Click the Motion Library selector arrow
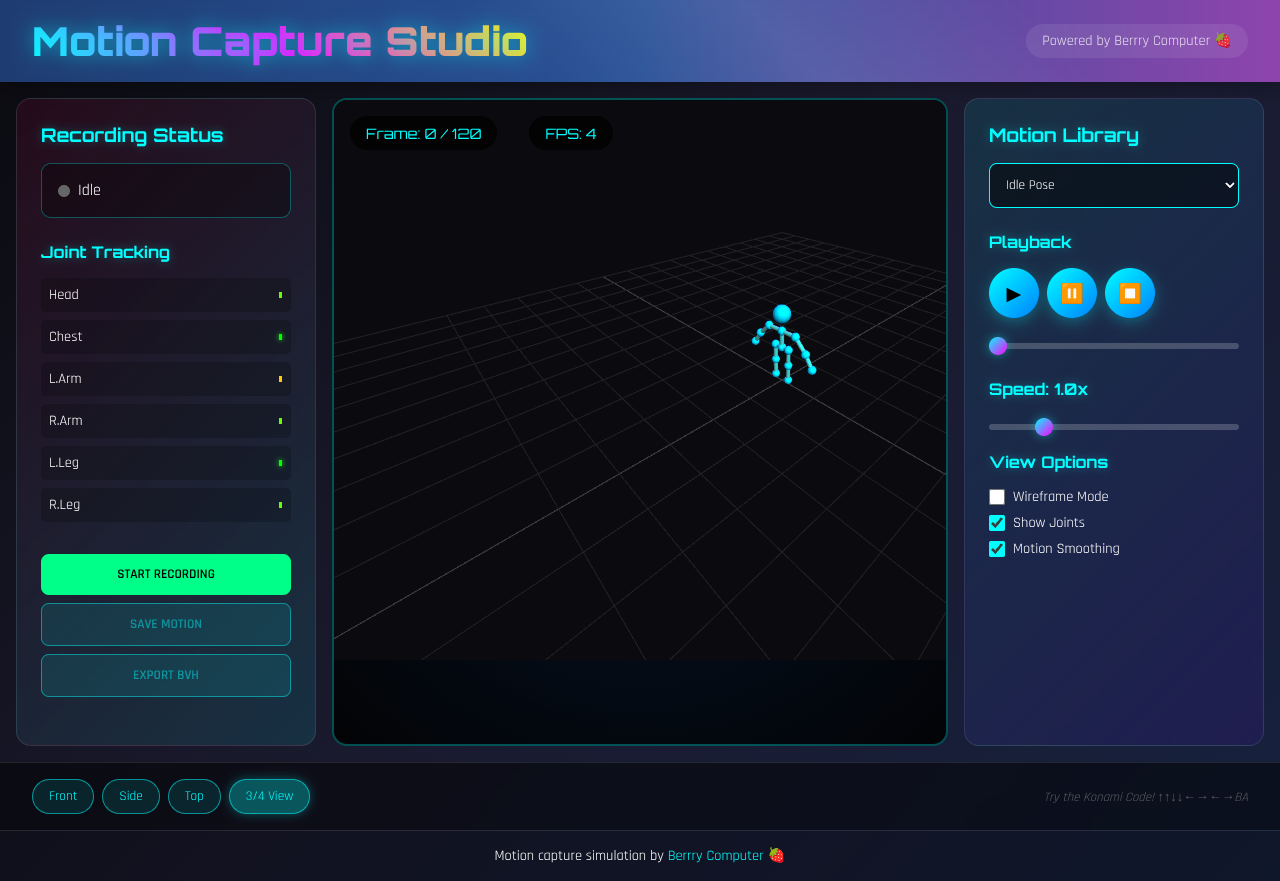Viewport: 1280px width, 881px height. click(1230, 185)
